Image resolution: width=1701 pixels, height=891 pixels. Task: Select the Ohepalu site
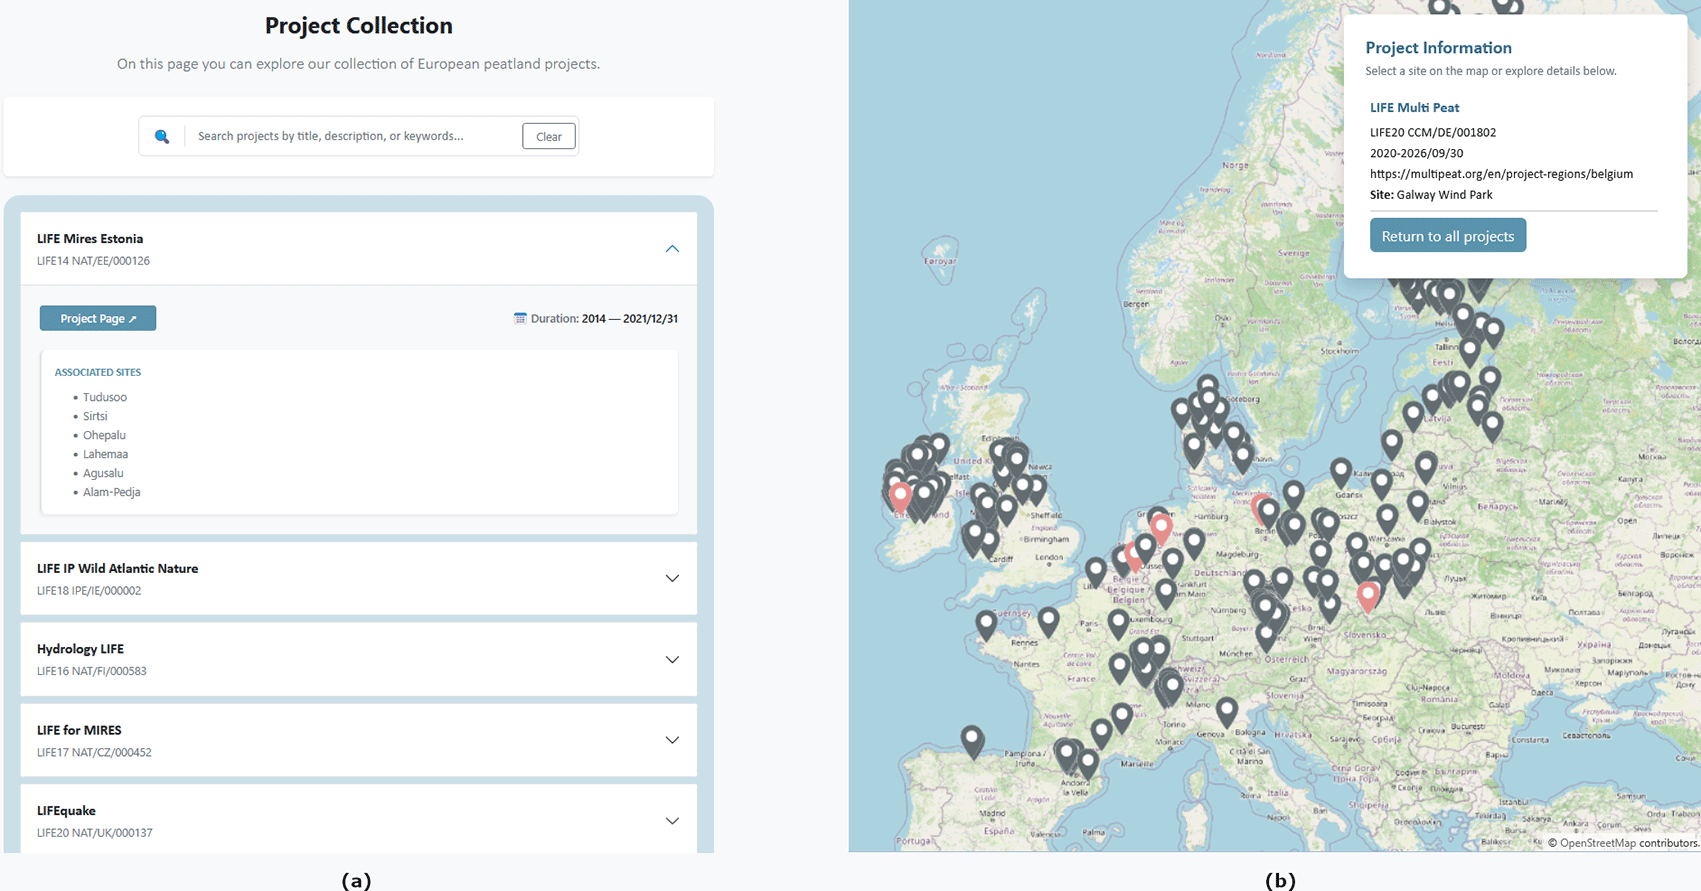click(x=104, y=435)
